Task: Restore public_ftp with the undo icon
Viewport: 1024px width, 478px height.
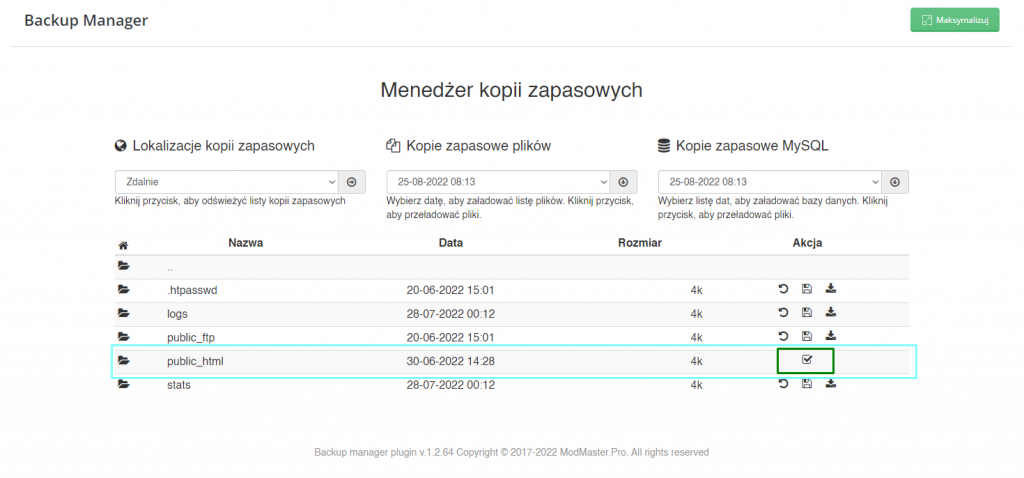Action: [x=783, y=336]
